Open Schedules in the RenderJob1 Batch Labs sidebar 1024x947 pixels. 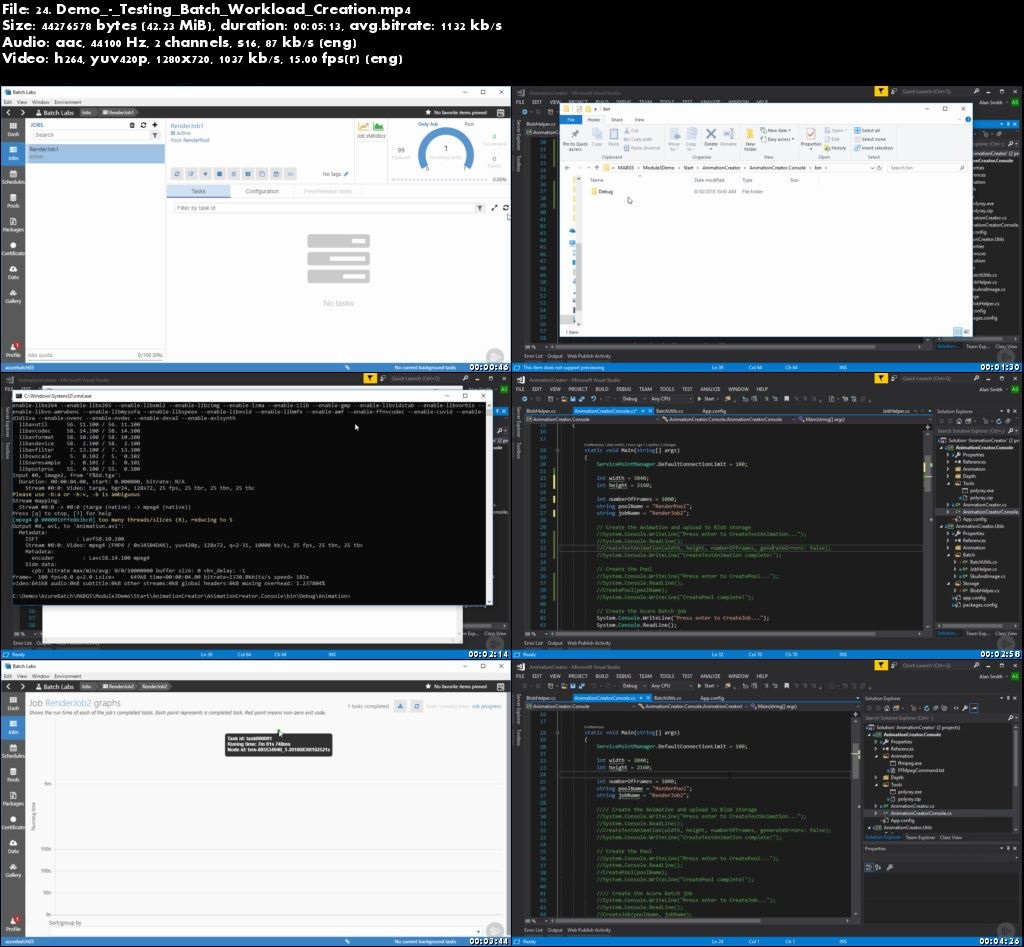coord(13,176)
